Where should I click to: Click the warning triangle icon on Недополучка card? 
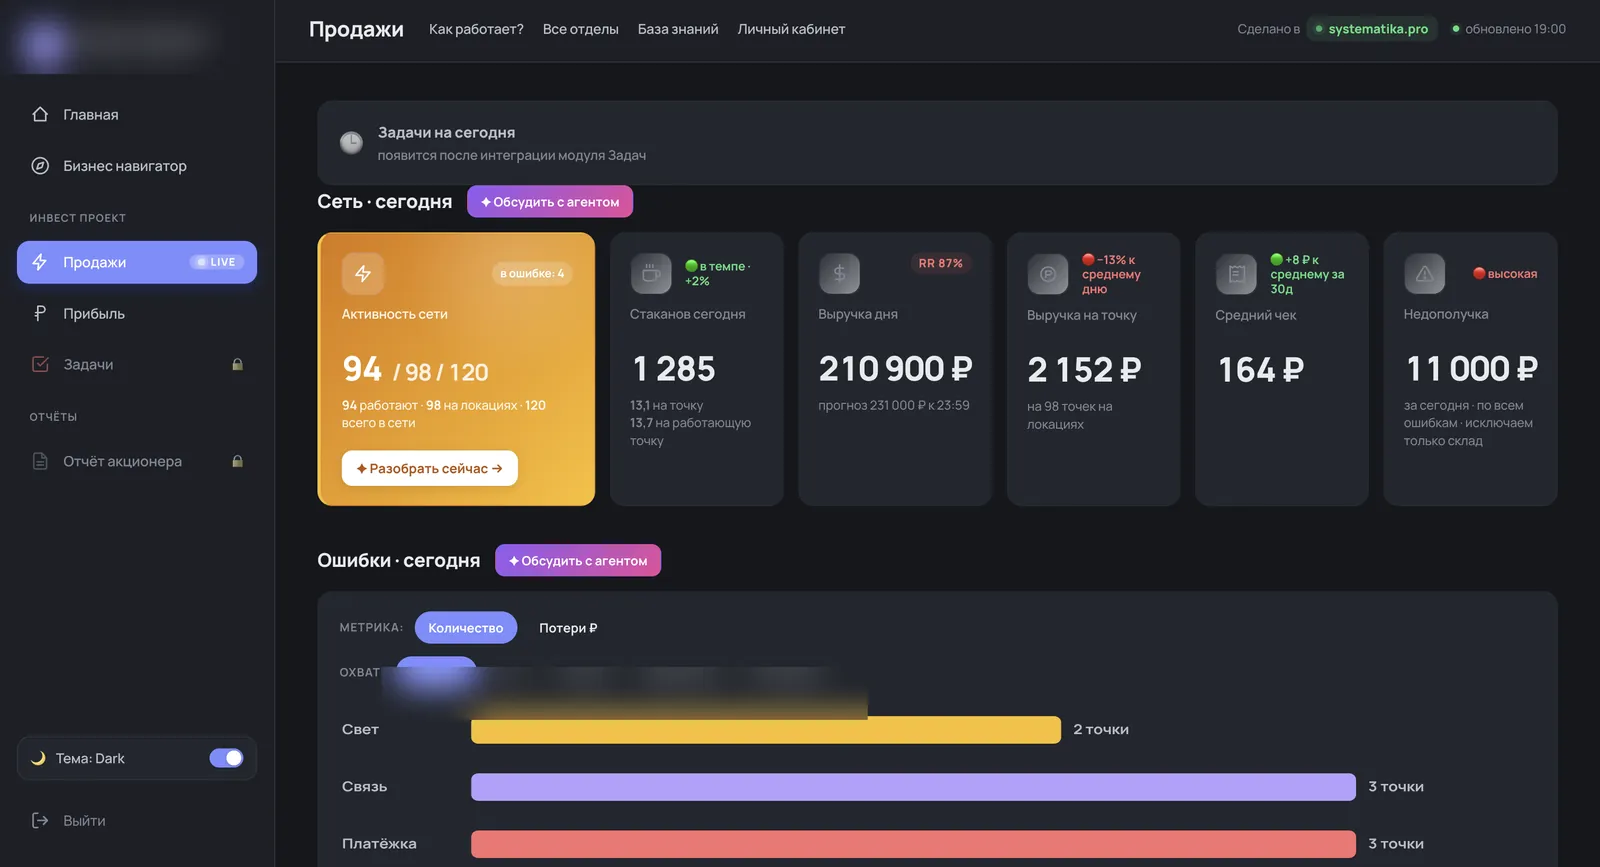pyautogui.click(x=1424, y=273)
